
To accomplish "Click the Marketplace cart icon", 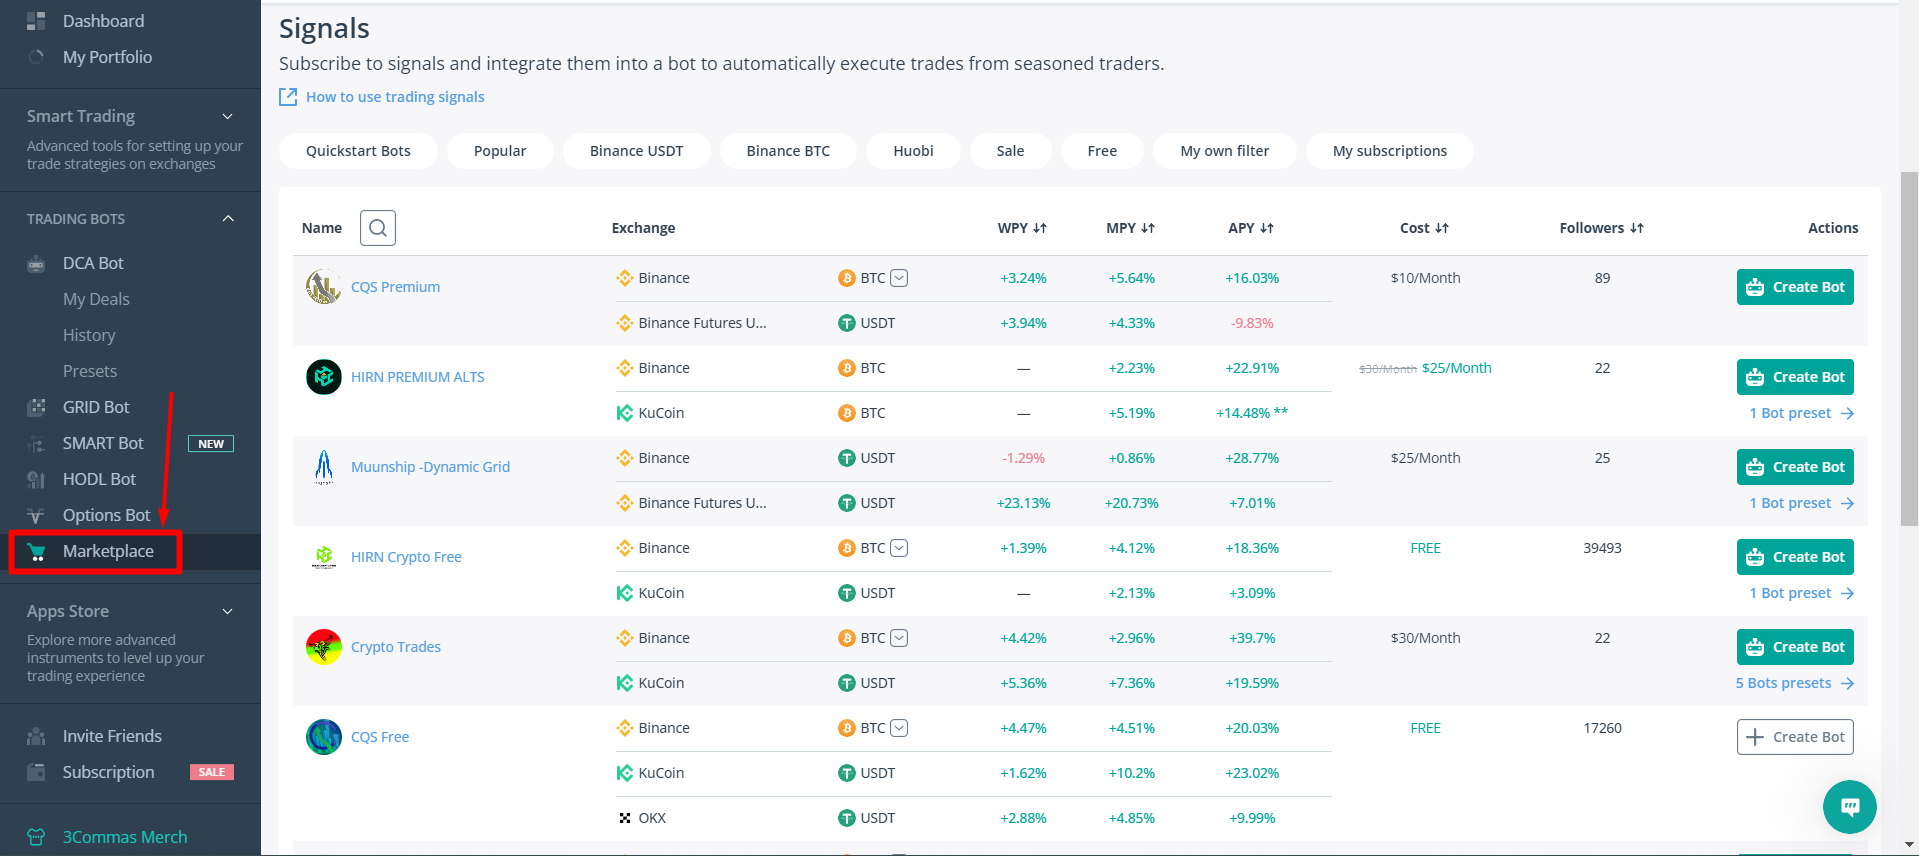I will [x=37, y=552].
